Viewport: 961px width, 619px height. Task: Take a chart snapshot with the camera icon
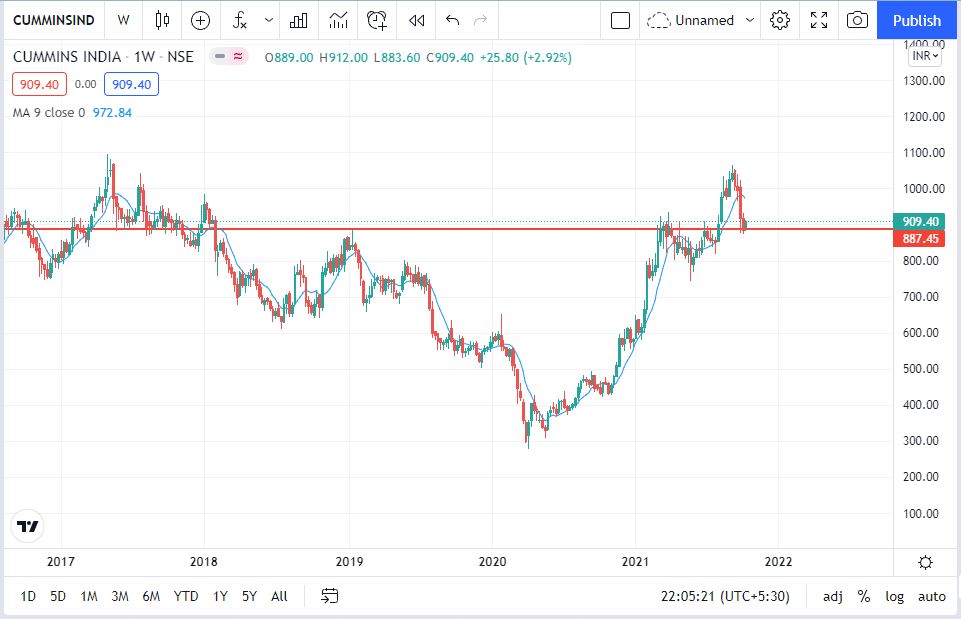857,20
